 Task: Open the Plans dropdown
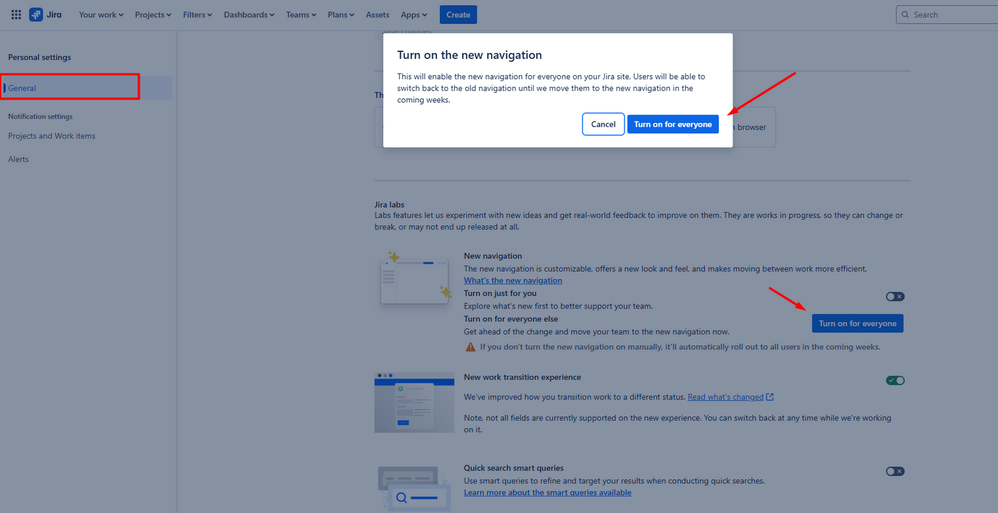pyautogui.click(x=341, y=15)
